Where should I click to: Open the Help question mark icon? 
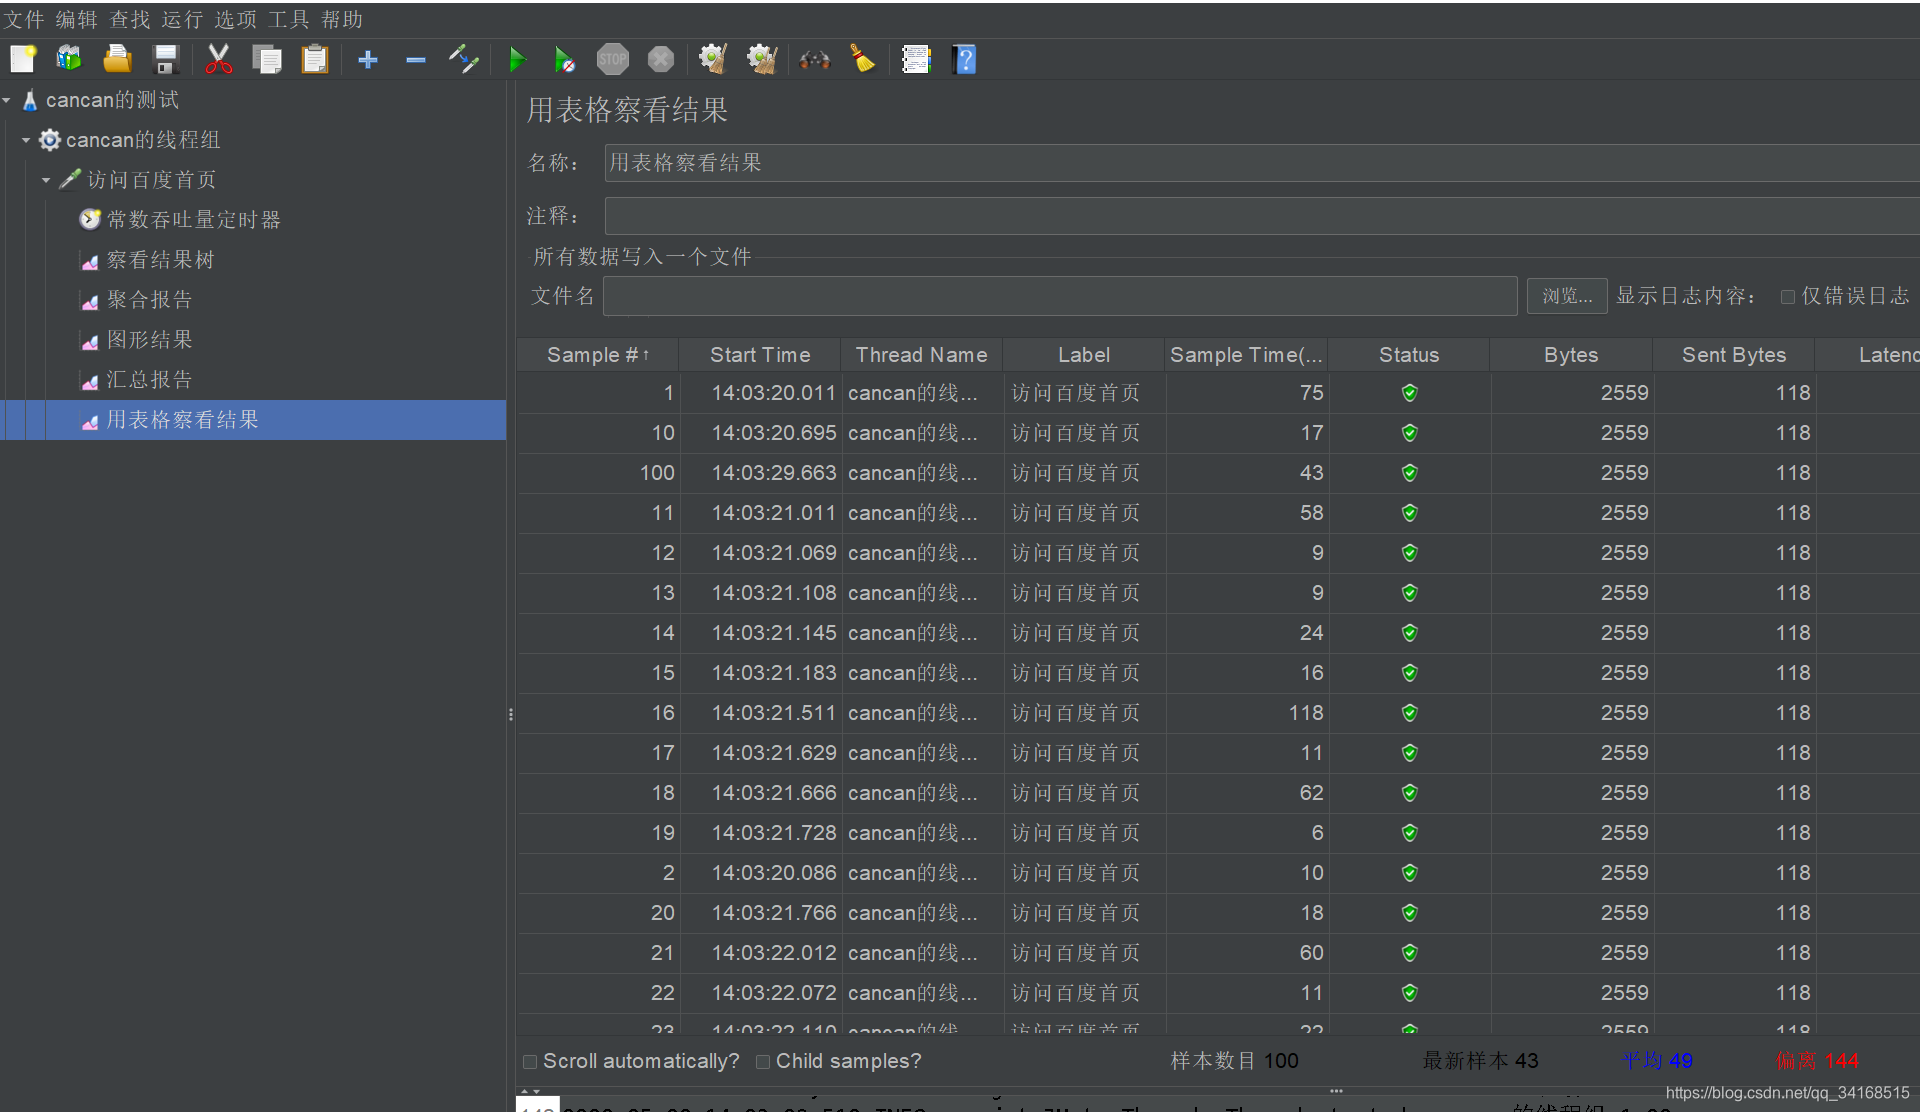coord(965,60)
